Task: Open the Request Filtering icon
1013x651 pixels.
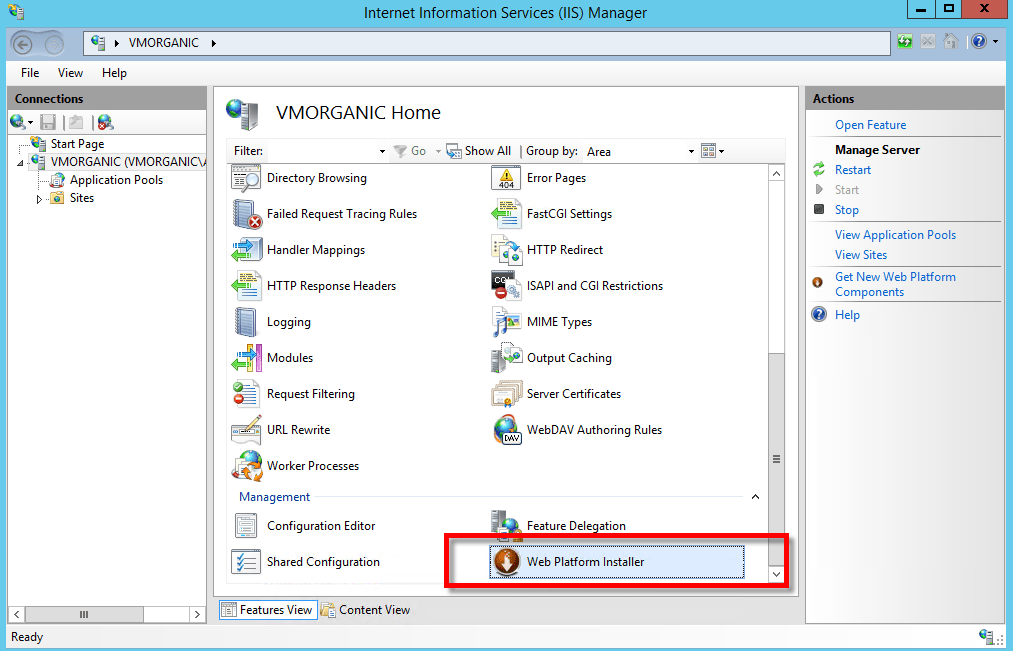Action: coord(246,394)
